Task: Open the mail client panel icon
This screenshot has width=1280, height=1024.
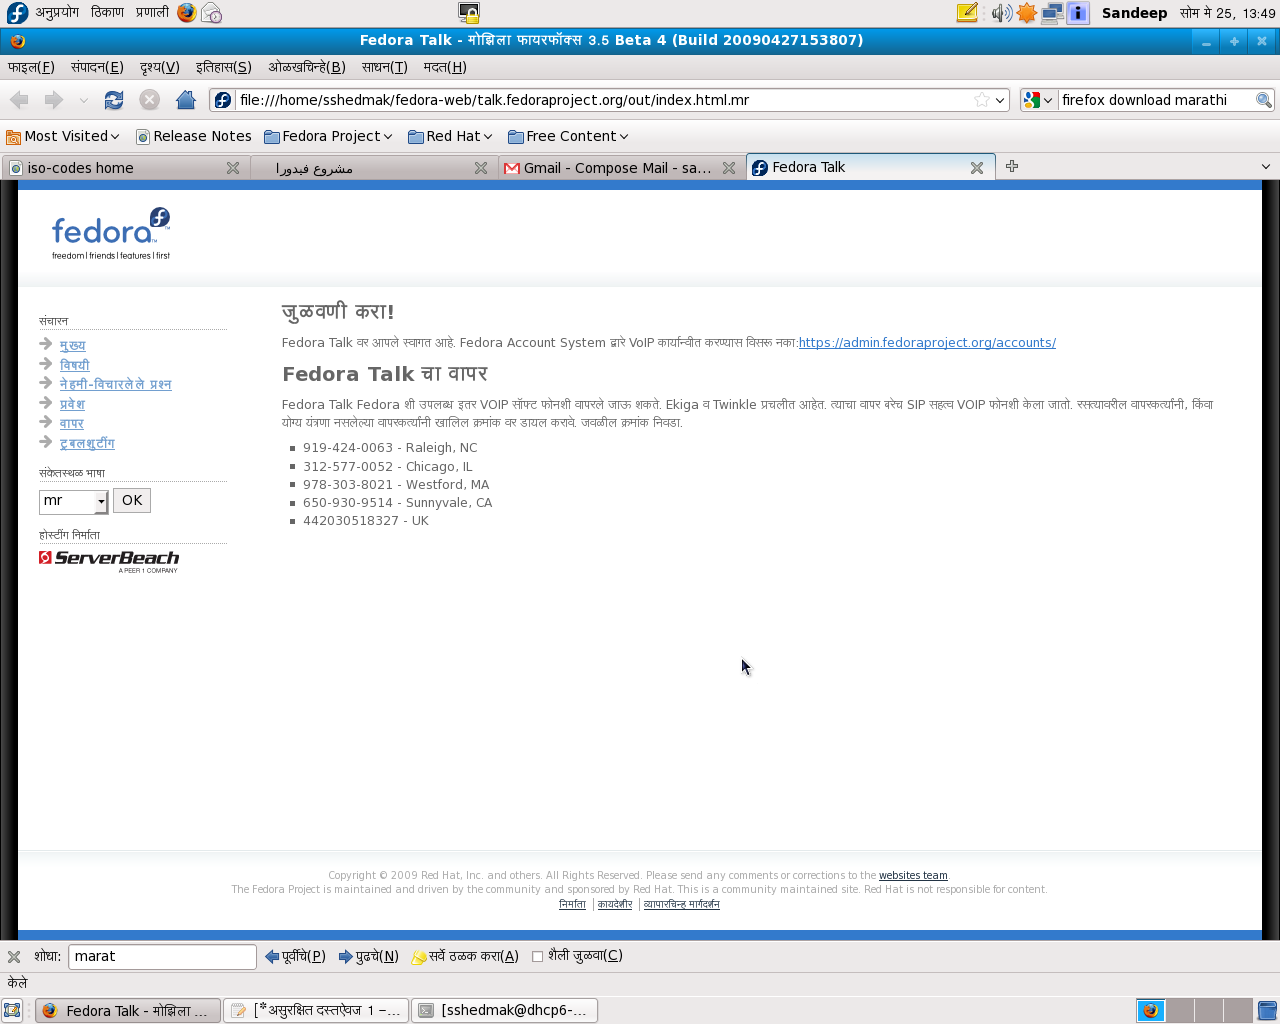Action: coord(211,13)
